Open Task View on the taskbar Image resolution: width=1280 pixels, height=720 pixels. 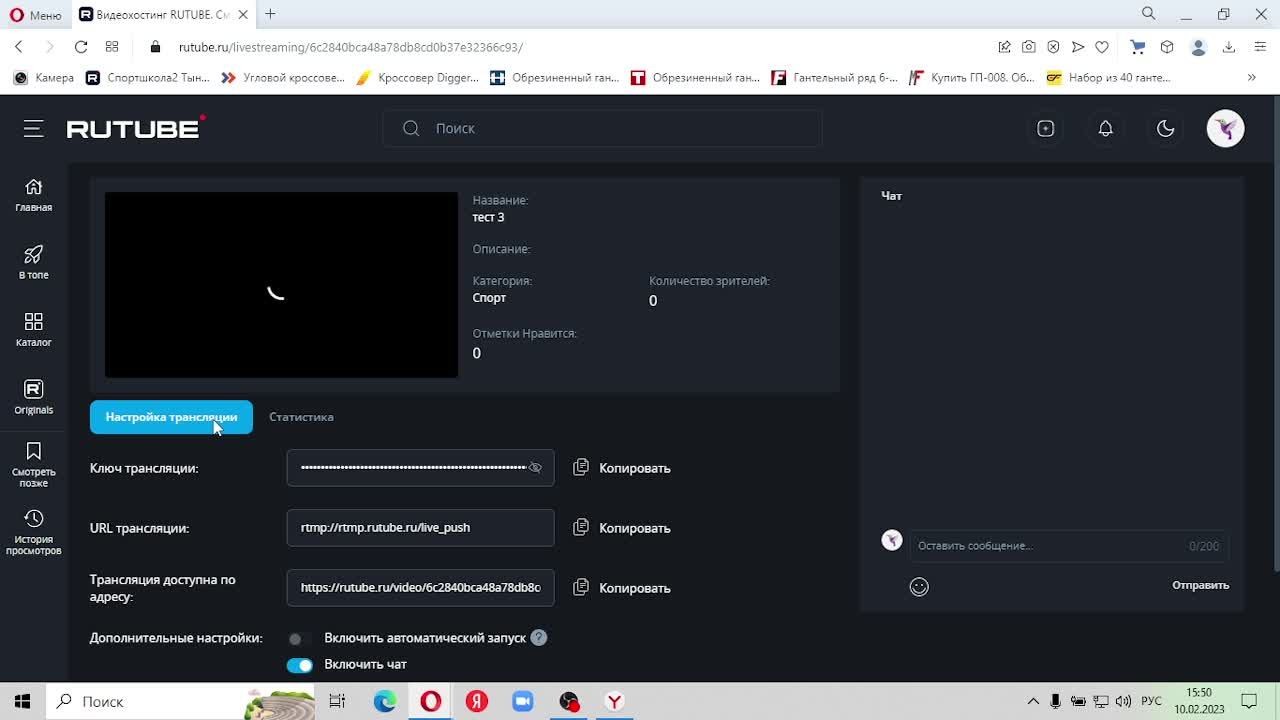(337, 701)
